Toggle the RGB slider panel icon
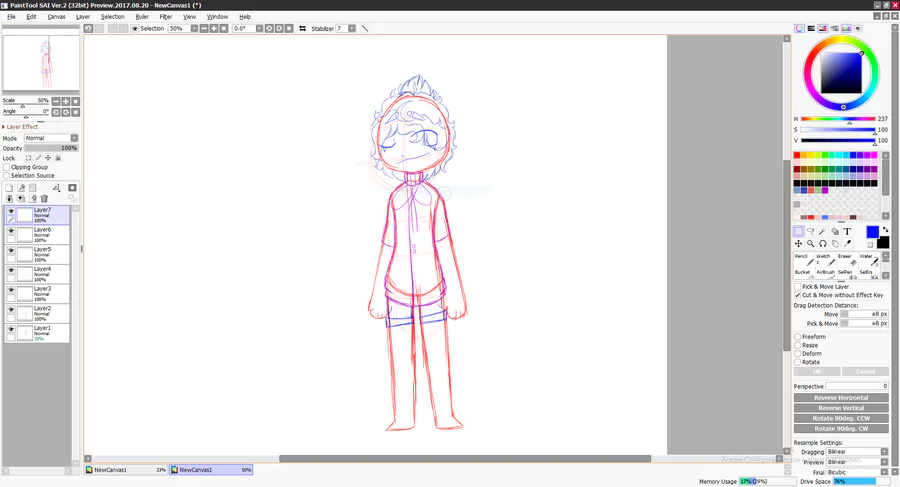This screenshot has width=900, height=487. coord(811,28)
